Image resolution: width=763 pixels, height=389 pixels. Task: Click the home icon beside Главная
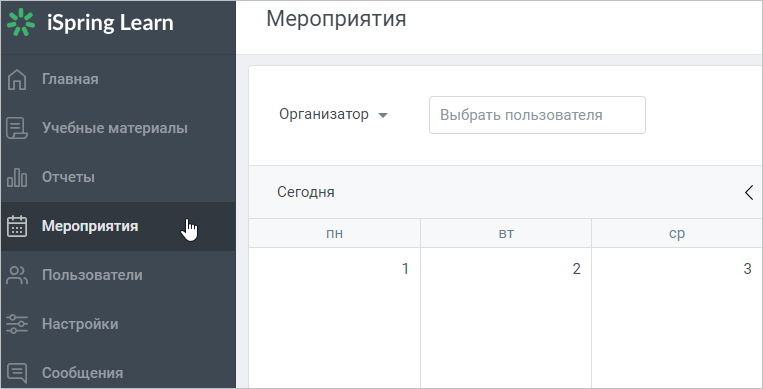[x=17, y=79]
